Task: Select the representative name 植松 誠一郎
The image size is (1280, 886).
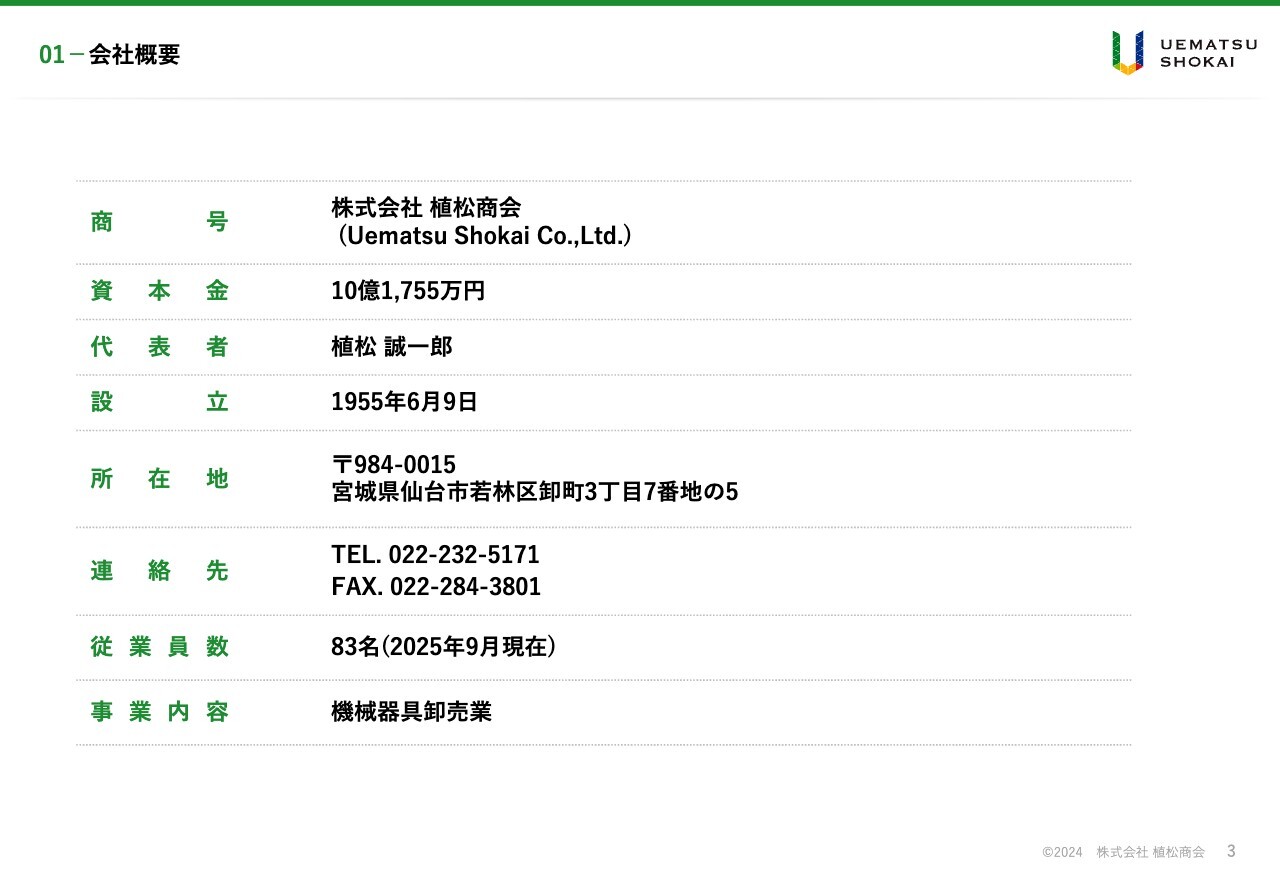Action: (392, 347)
